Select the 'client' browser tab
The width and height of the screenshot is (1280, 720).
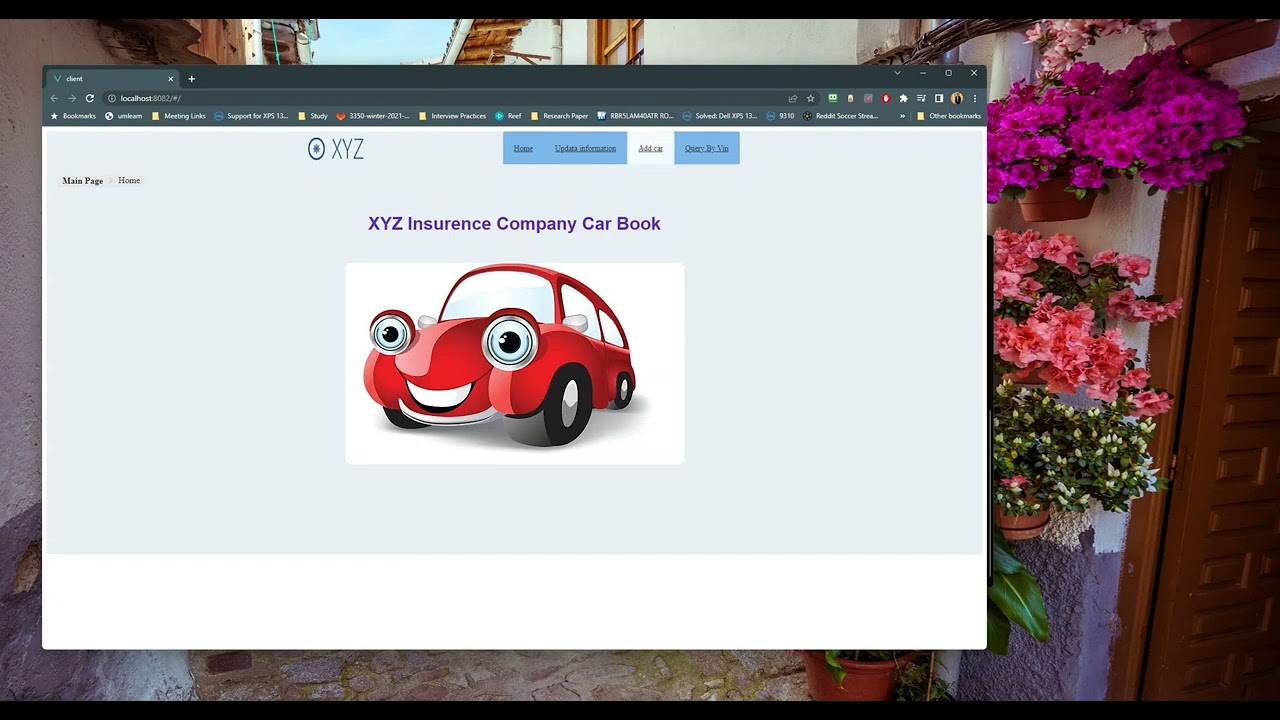pyautogui.click(x=112, y=79)
